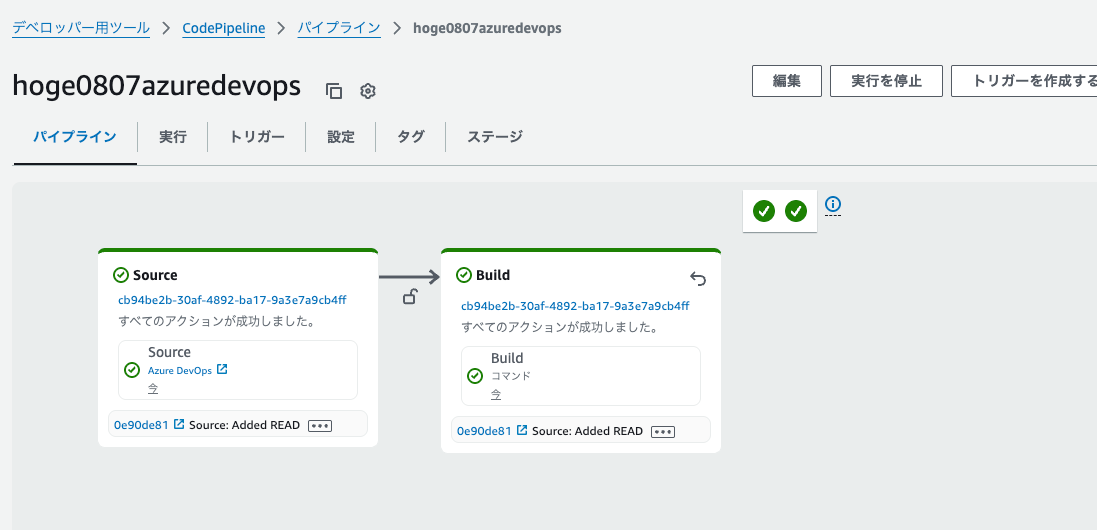Open pipeline settings gear icon
1097x530 pixels.
coord(368,91)
